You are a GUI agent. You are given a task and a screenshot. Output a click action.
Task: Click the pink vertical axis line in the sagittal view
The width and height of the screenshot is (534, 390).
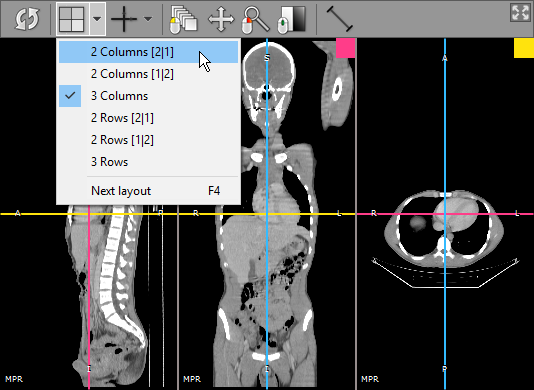pyautogui.click(x=89, y=296)
